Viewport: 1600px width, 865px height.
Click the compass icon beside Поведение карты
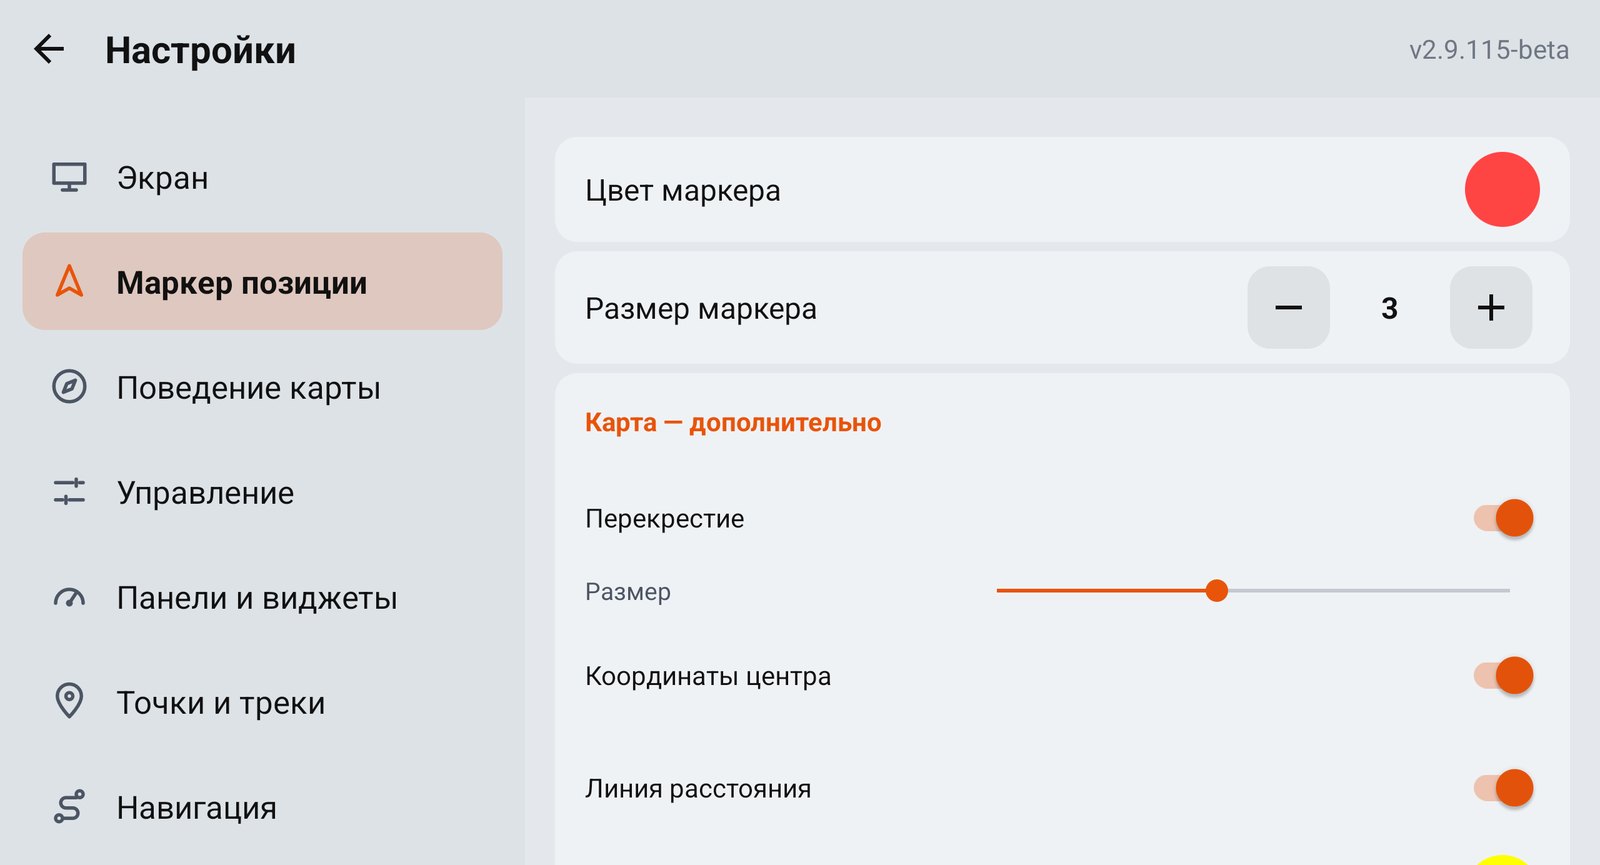[69, 386]
